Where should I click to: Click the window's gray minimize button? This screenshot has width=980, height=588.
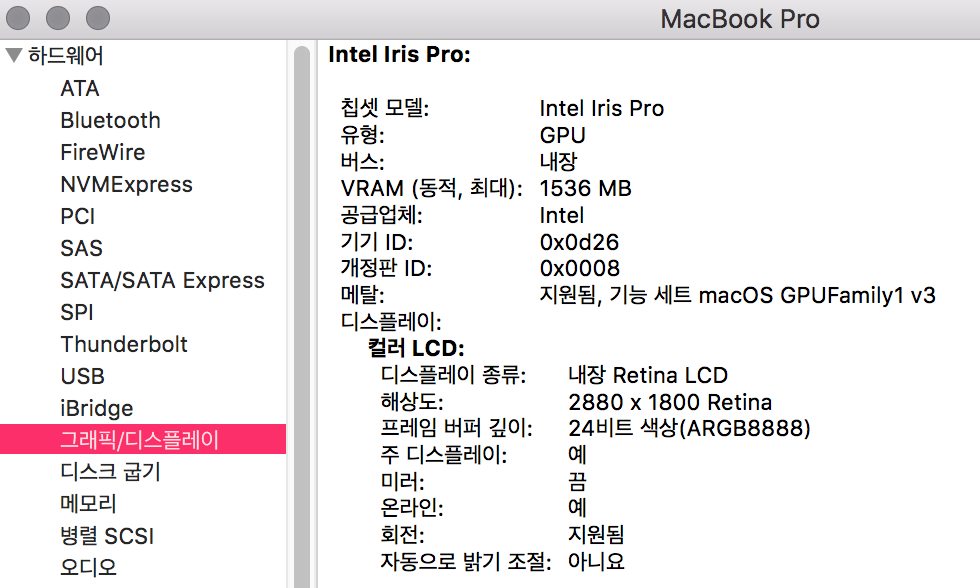point(59,18)
